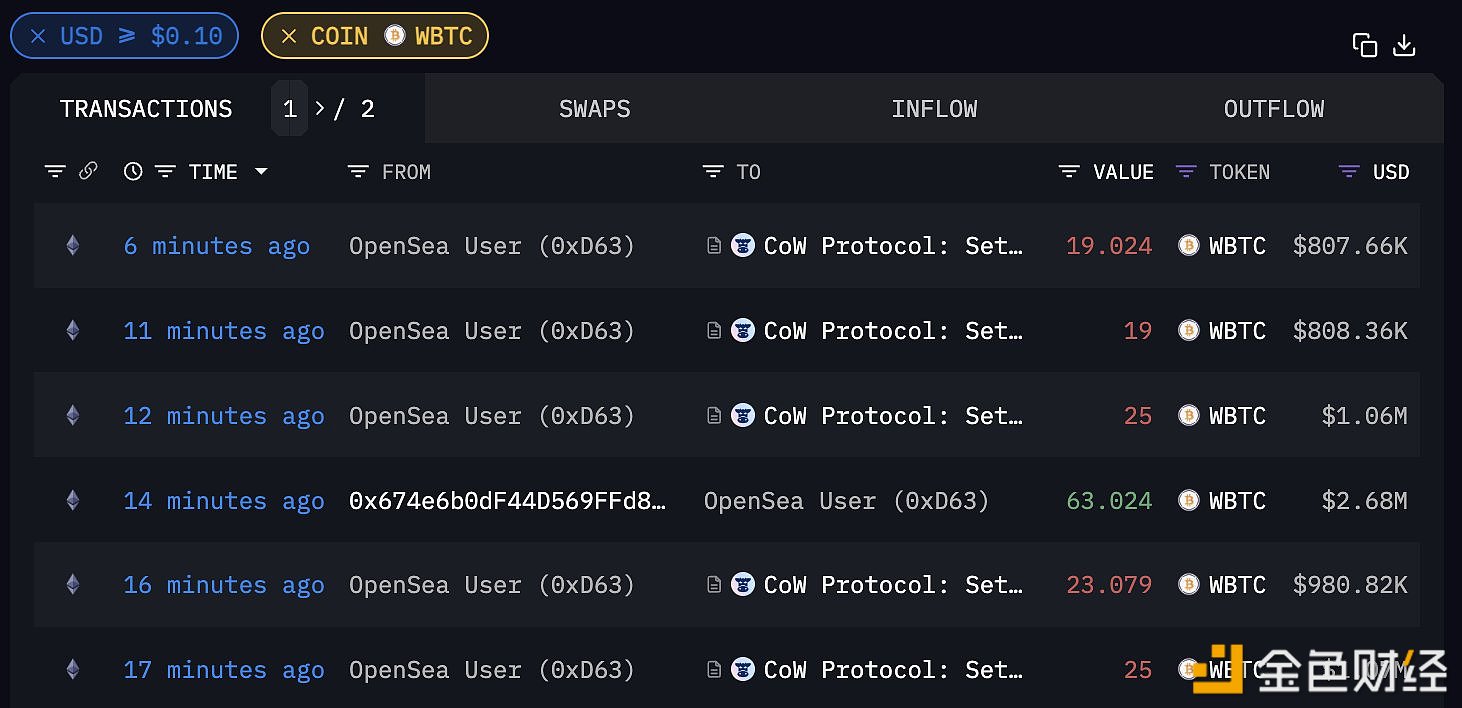1462x708 pixels.
Task: Click Ethereum icon in 6 minutes ago row
Action: [x=72, y=245]
